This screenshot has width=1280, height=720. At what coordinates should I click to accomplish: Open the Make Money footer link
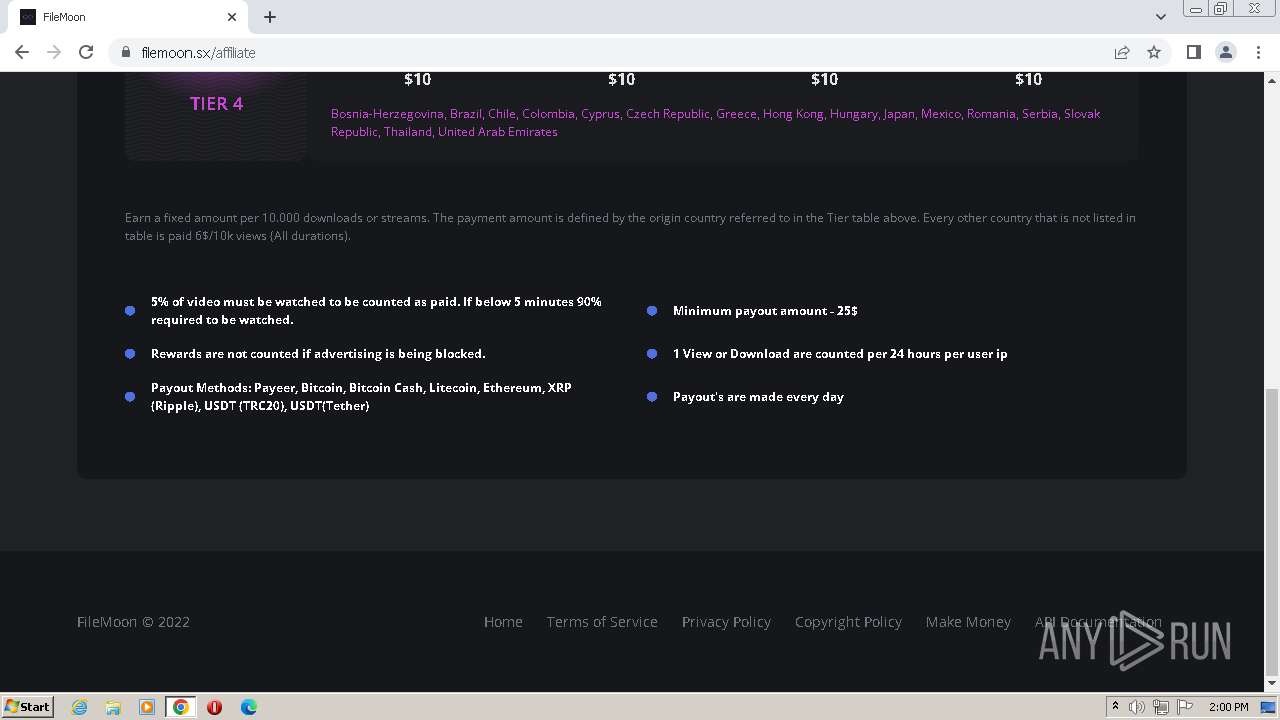tap(968, 622)
